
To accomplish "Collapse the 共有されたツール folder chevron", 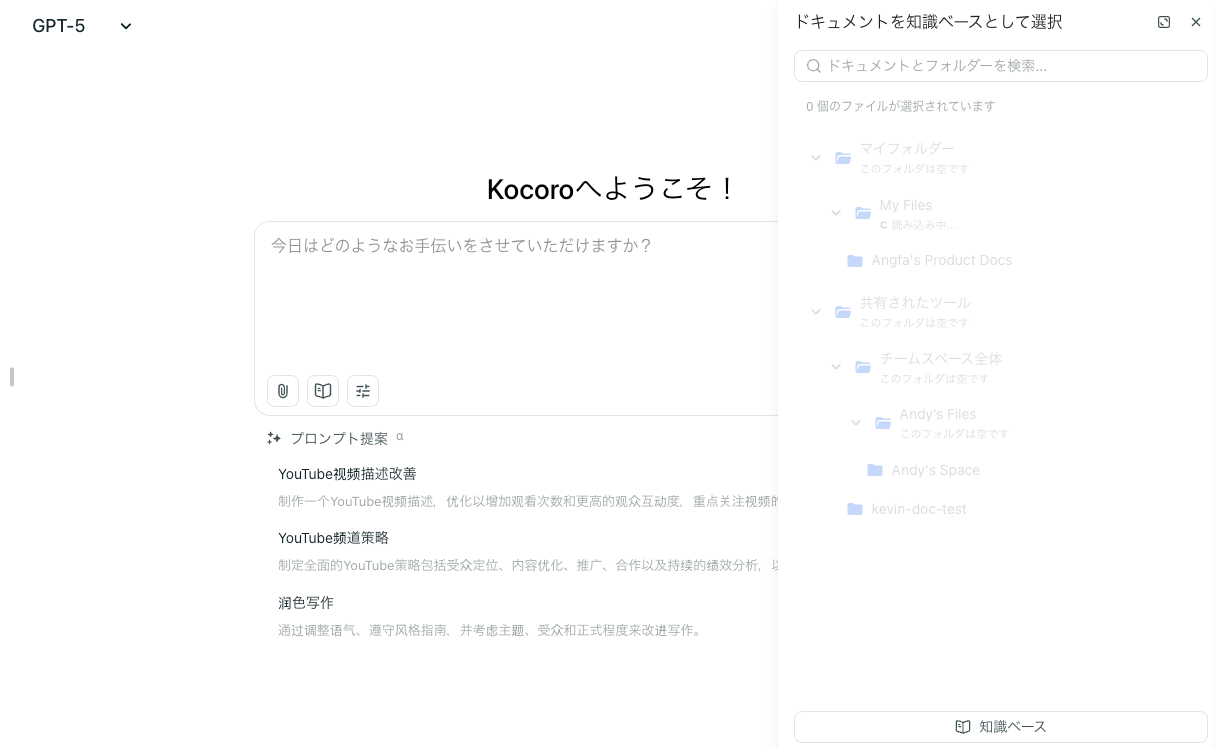I will (x=816, y=312).
